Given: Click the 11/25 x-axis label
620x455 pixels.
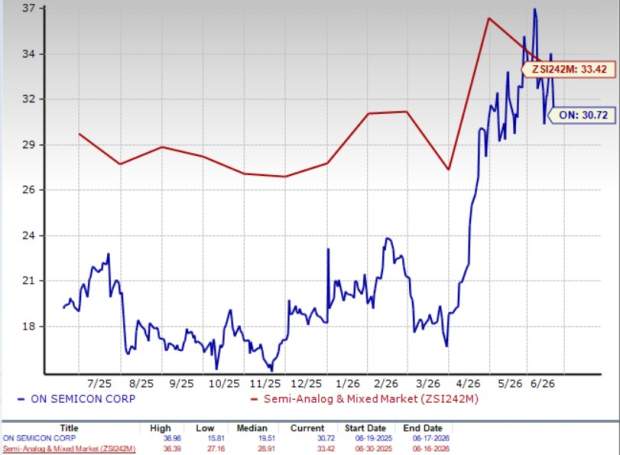Looking at the screenshot, I should click(x=265, y=384).
